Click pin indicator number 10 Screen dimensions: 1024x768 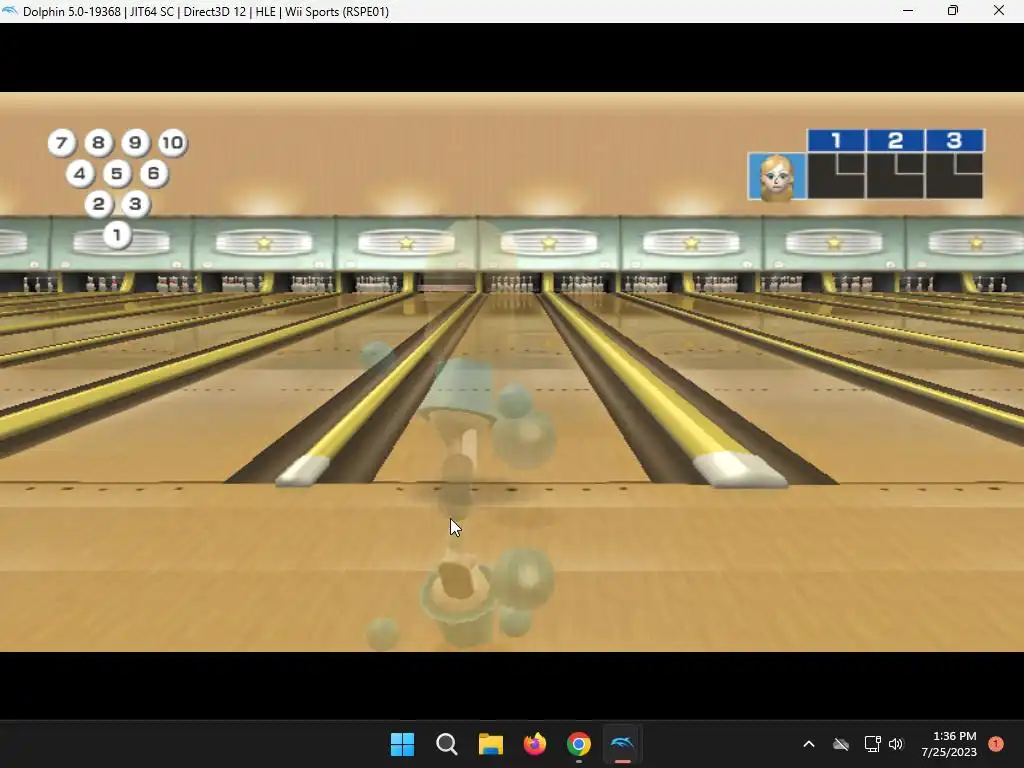pos(172,142)
